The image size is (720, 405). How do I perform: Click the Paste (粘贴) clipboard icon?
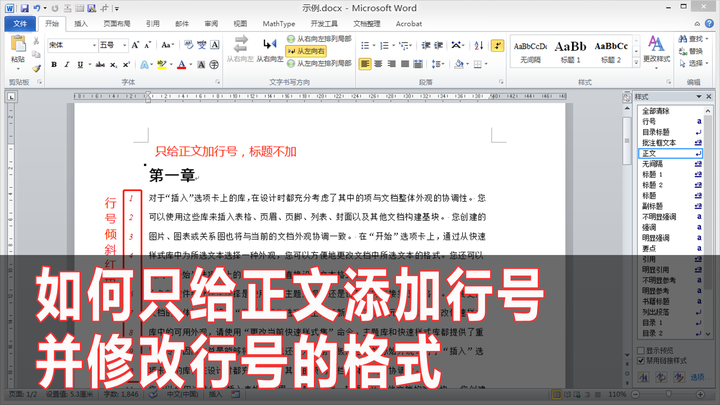click(18, 44)
